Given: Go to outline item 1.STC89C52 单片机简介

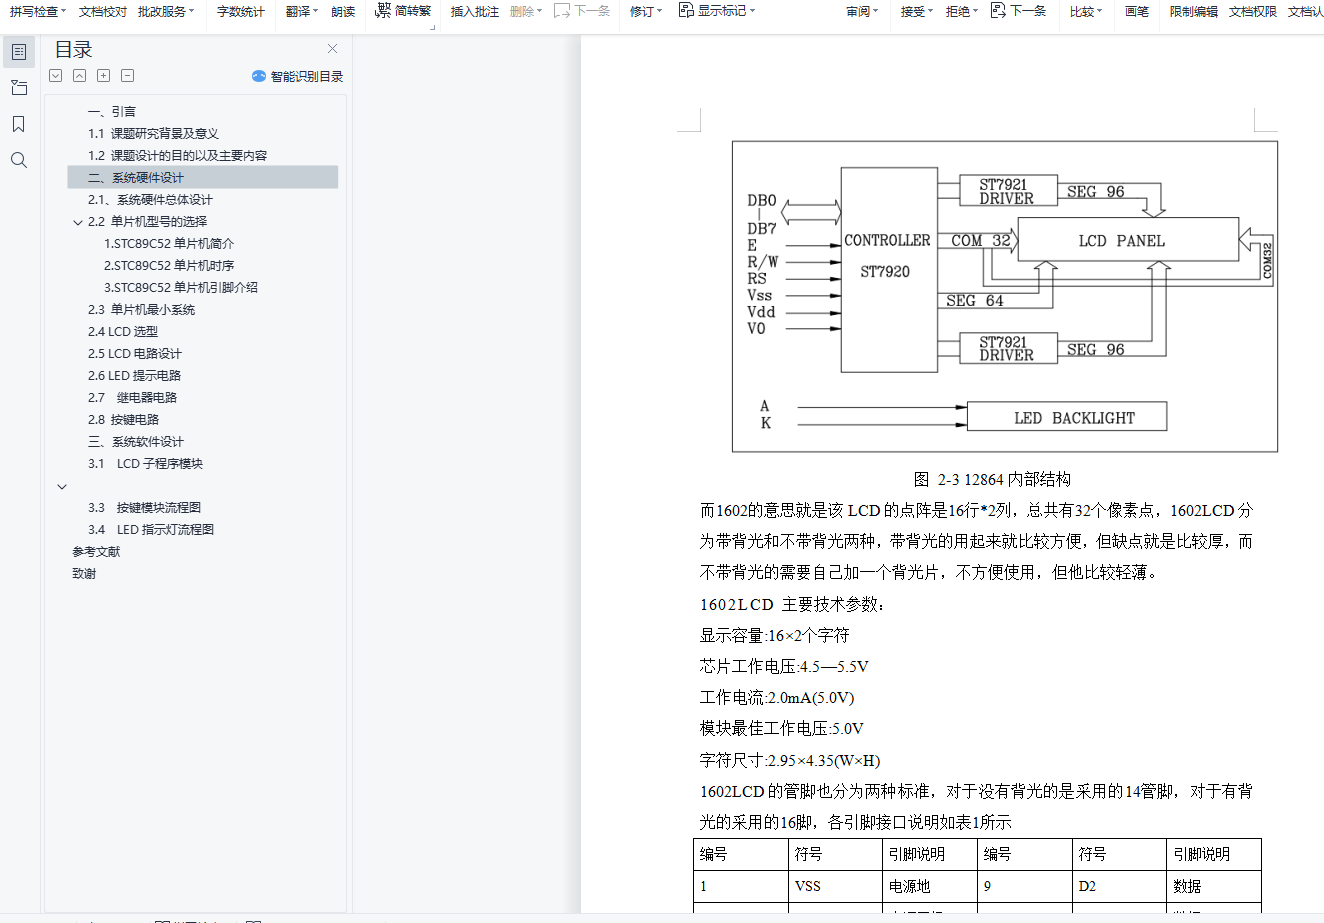Looking at the screenshot, I should (169, 244).
